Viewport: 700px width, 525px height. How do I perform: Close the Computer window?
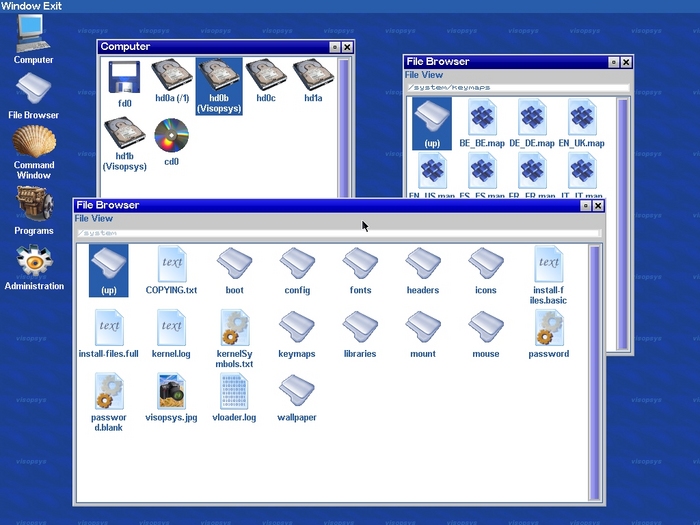(x=347, y=47)
